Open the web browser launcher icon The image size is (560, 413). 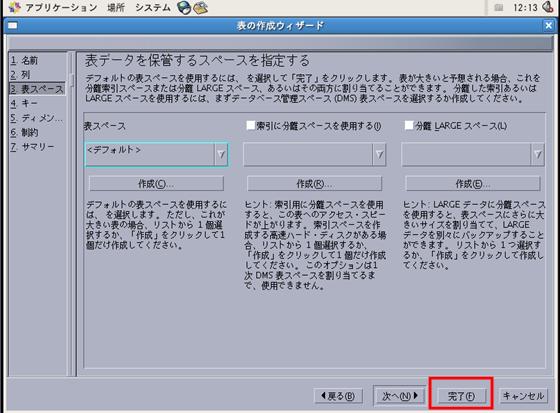click(x=184, y=8)
